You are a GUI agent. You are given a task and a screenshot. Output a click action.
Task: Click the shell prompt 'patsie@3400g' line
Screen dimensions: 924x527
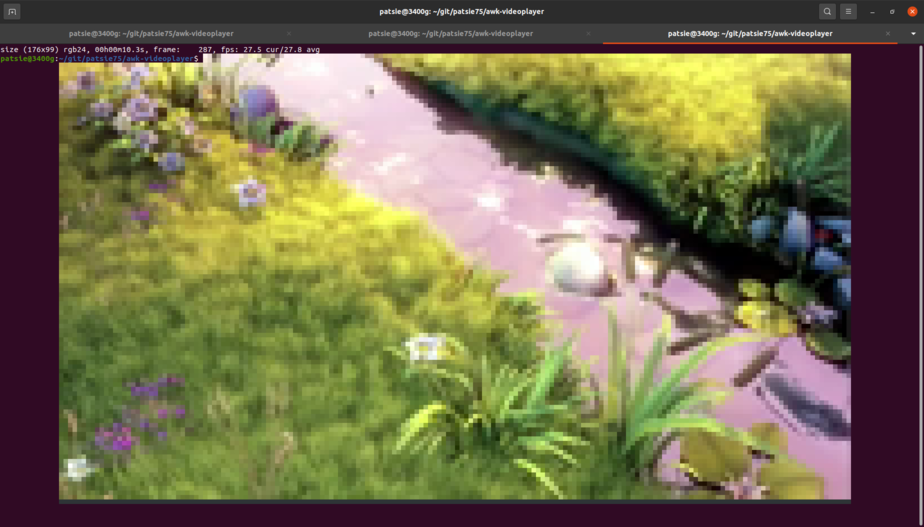tap(99, 58)
